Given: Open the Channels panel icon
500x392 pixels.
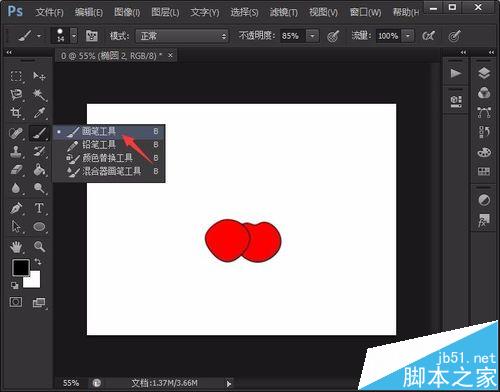Looking at the screenshot, I should point(484,93).
